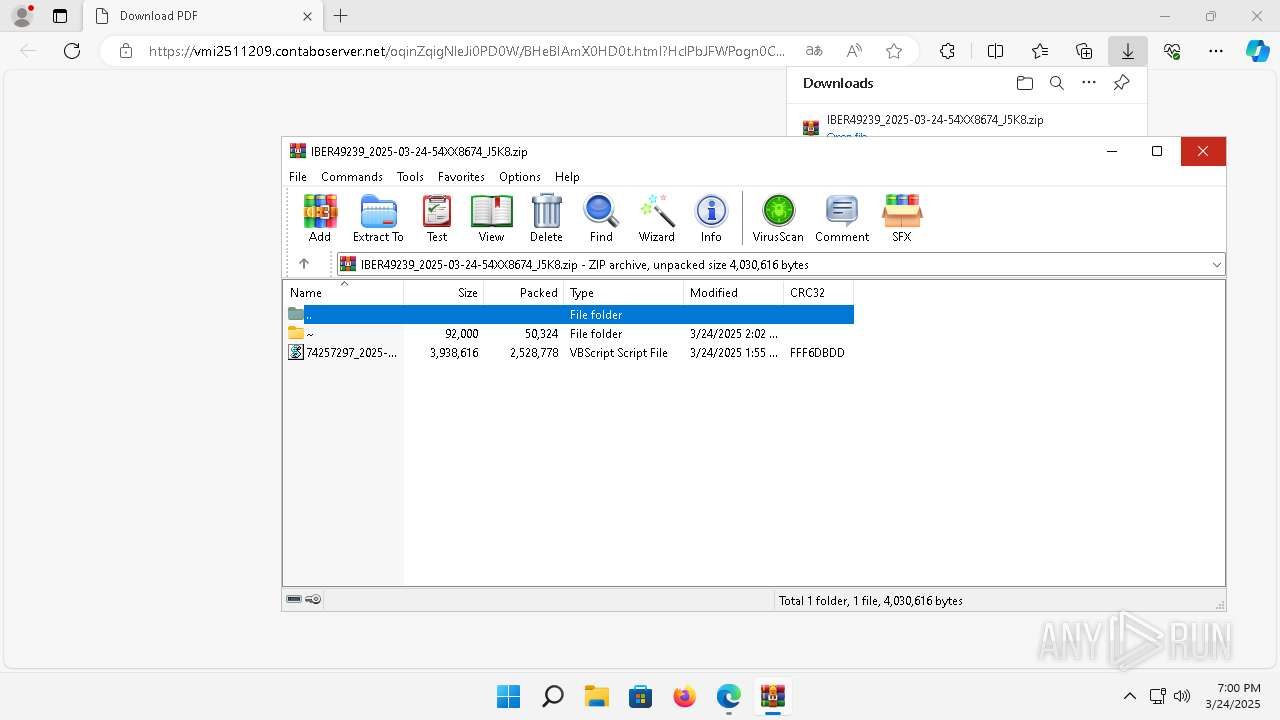Open the Options menu
This screenshot has width=1280, height=720.
[x=520, y=176]
